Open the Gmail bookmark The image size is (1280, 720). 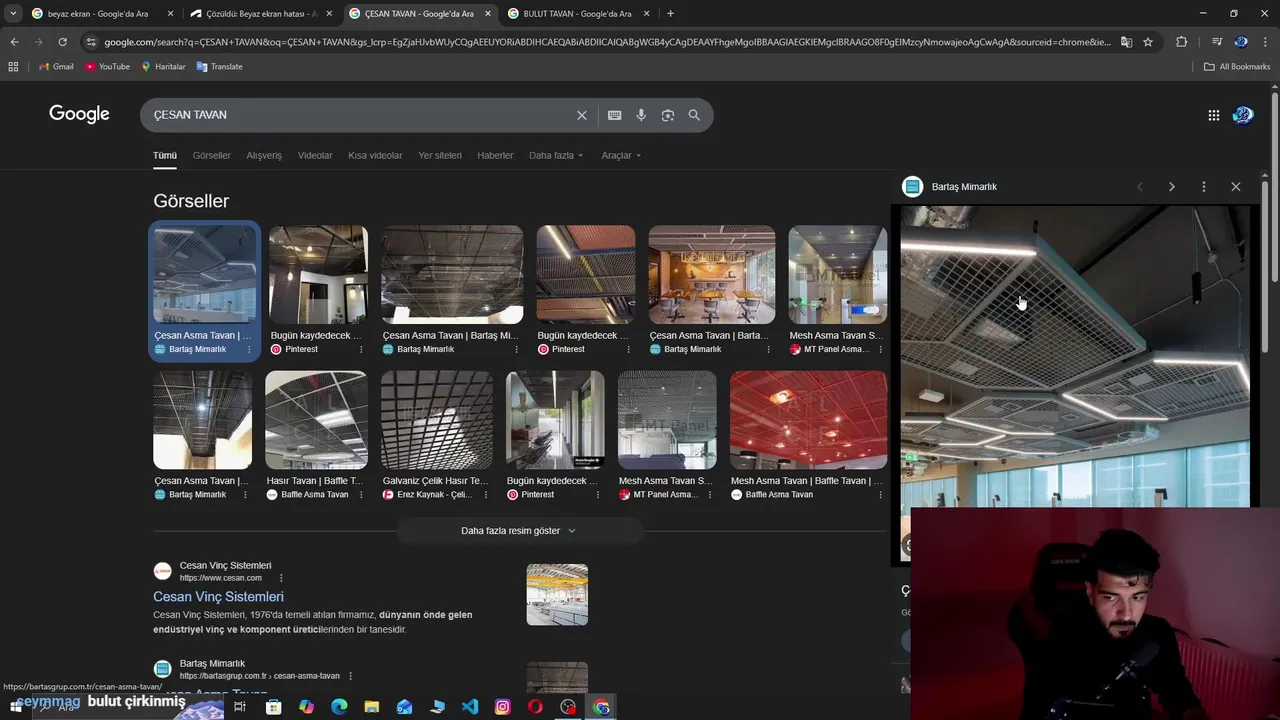click(x=56, y=67)
